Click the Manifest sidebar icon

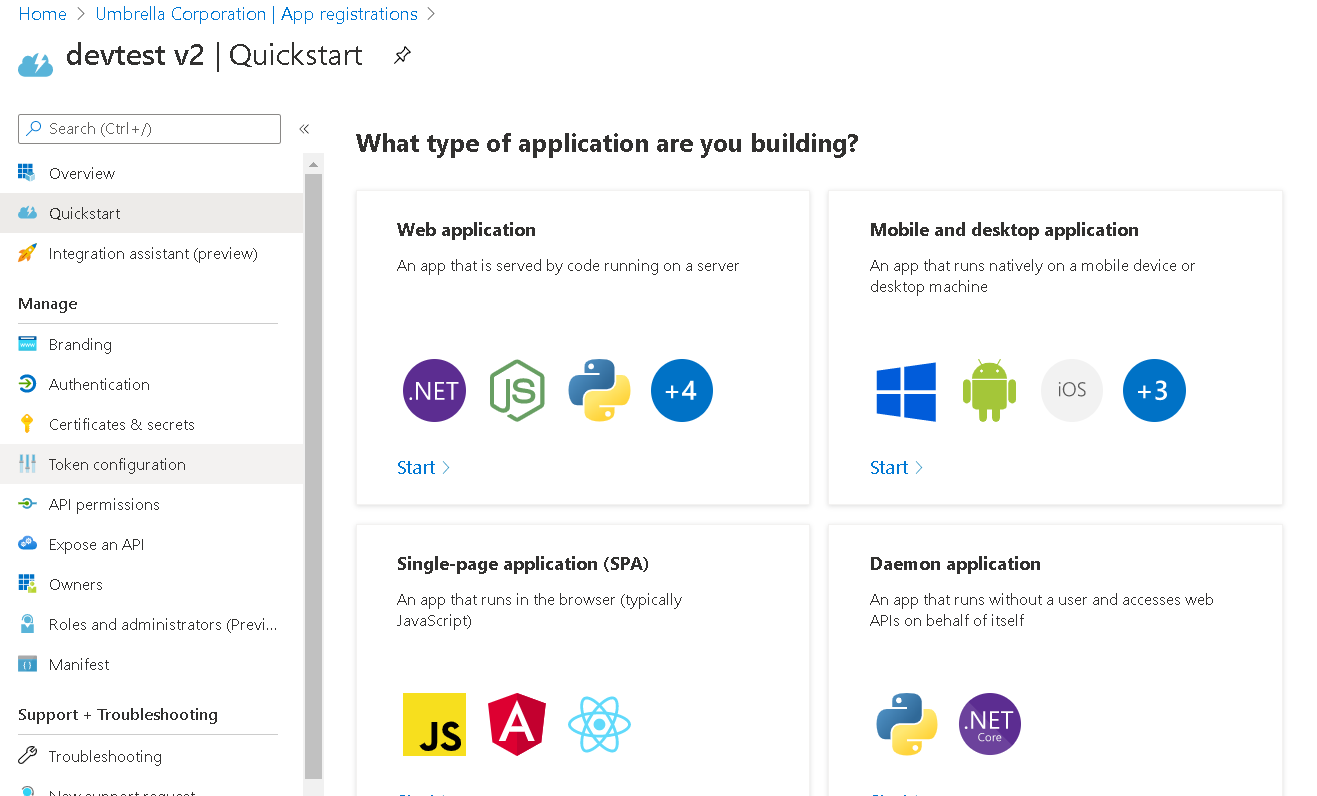27,664
